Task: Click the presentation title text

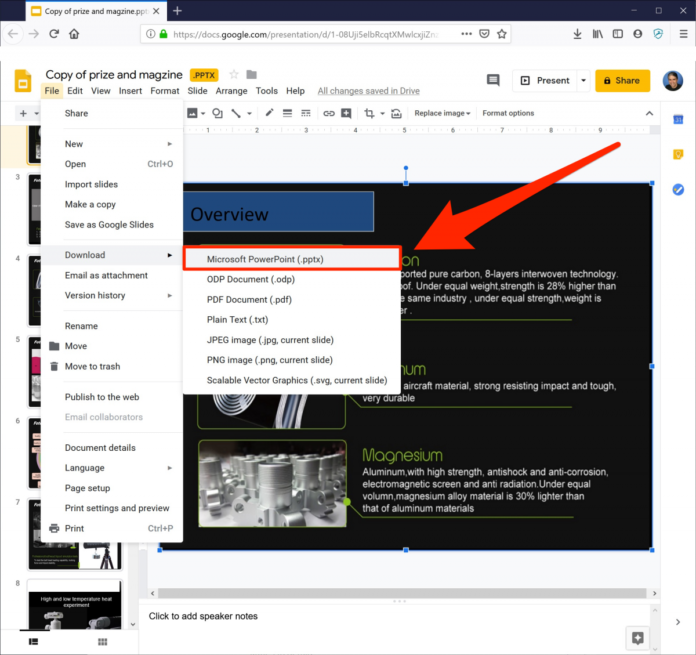Action: click(x=114, y=75)
